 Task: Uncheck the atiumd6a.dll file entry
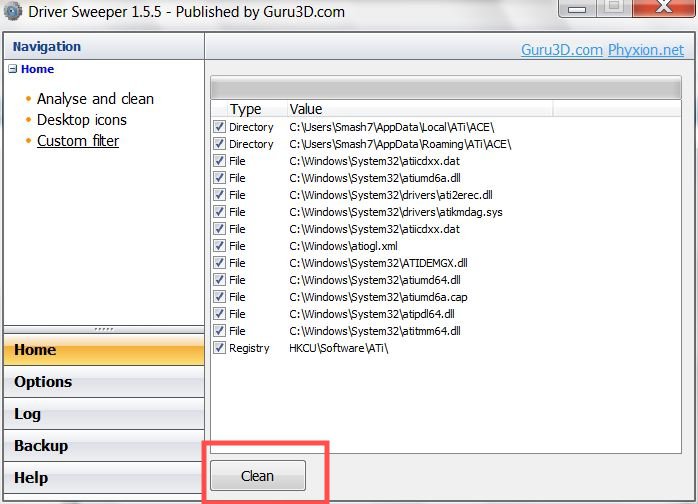click(x=219, y=177)
